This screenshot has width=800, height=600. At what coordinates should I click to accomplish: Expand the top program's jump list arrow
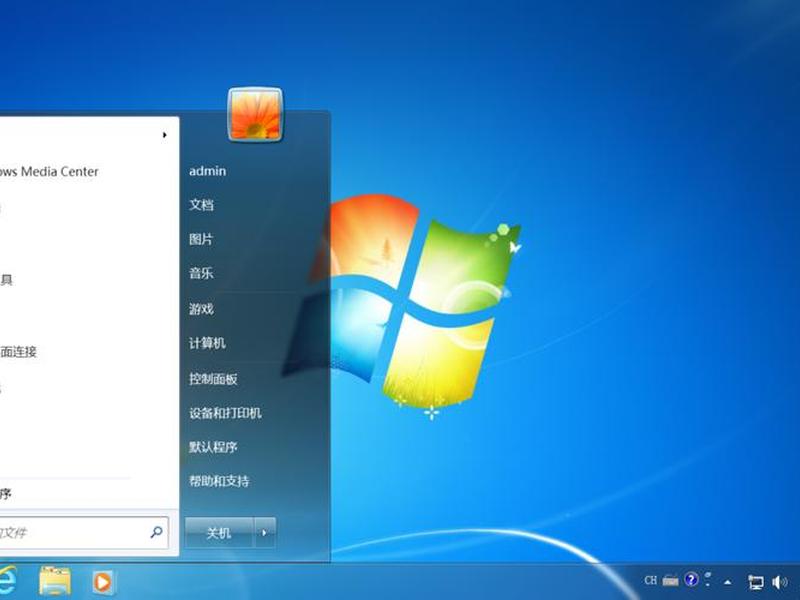[164, 135]
